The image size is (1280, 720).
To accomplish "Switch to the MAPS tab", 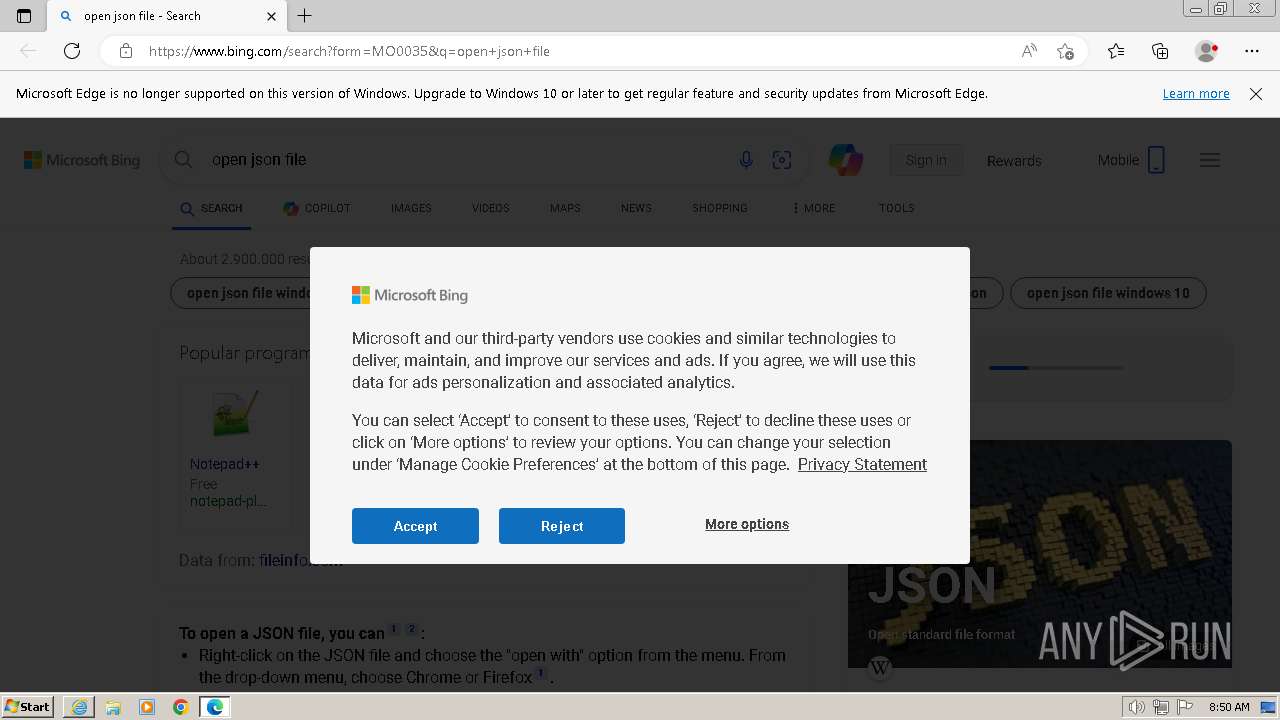I will 565,208.
